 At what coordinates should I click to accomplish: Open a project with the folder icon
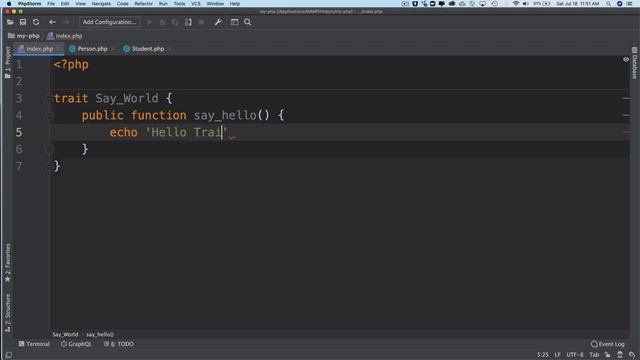[10, 22]
